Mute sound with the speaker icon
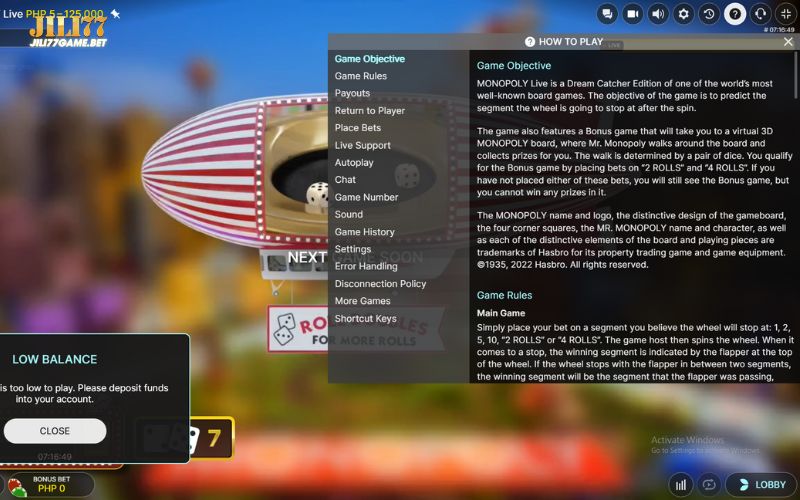Image resolution: width=800 pixels, height=500 pixels. pyautogui.click(x=658, y=14)
